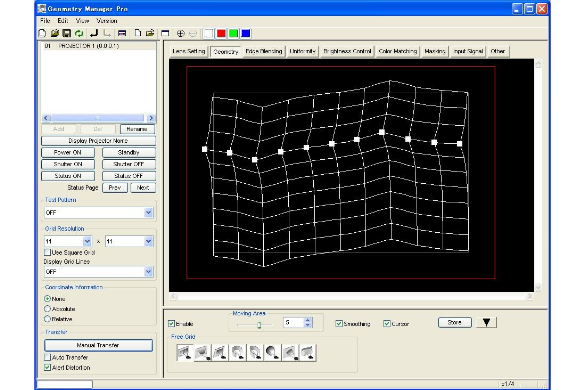Select PROJECTOR 1 in the projector list
Screen dimensions: 584x390
(98, 46)
